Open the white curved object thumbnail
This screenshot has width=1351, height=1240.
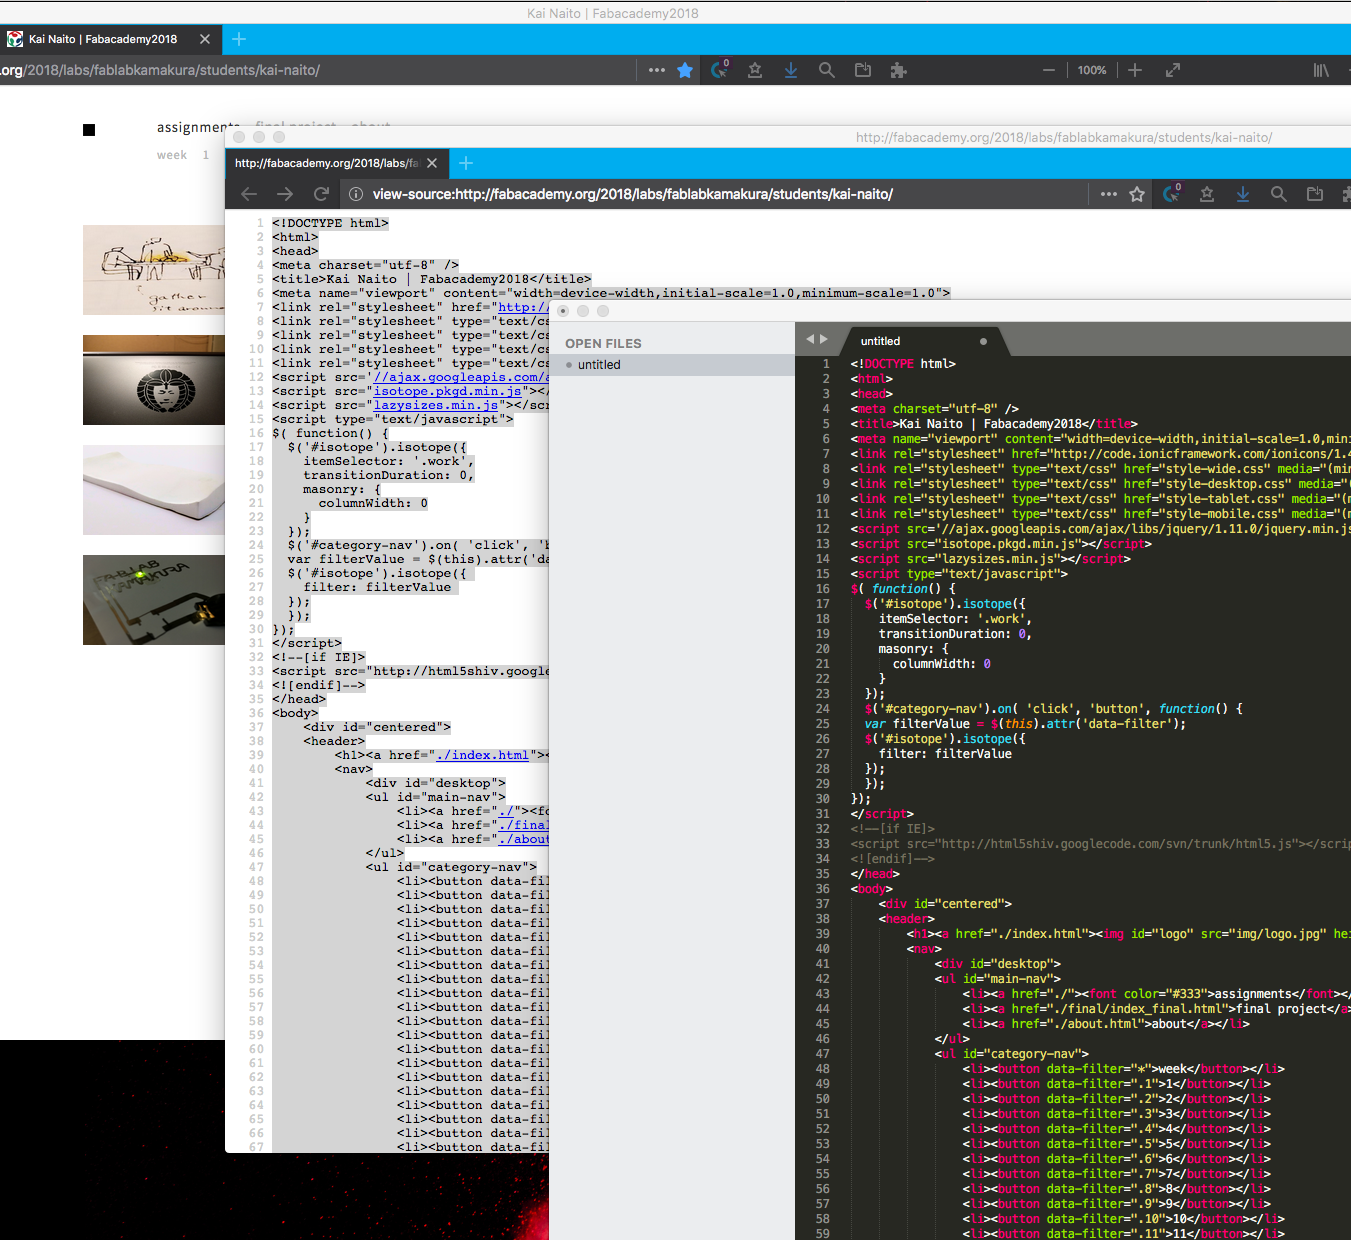tap(154, 490)
